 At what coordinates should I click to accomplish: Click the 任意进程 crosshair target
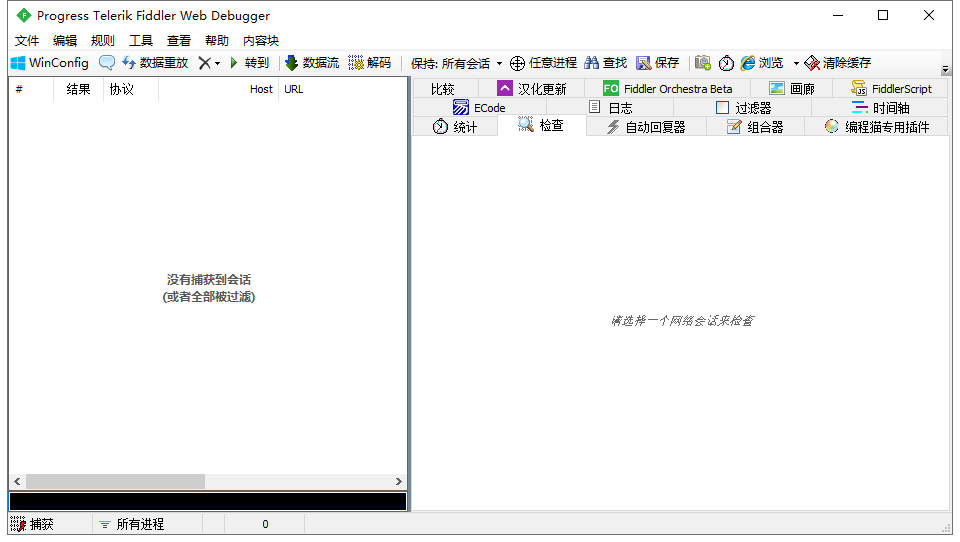544,62
